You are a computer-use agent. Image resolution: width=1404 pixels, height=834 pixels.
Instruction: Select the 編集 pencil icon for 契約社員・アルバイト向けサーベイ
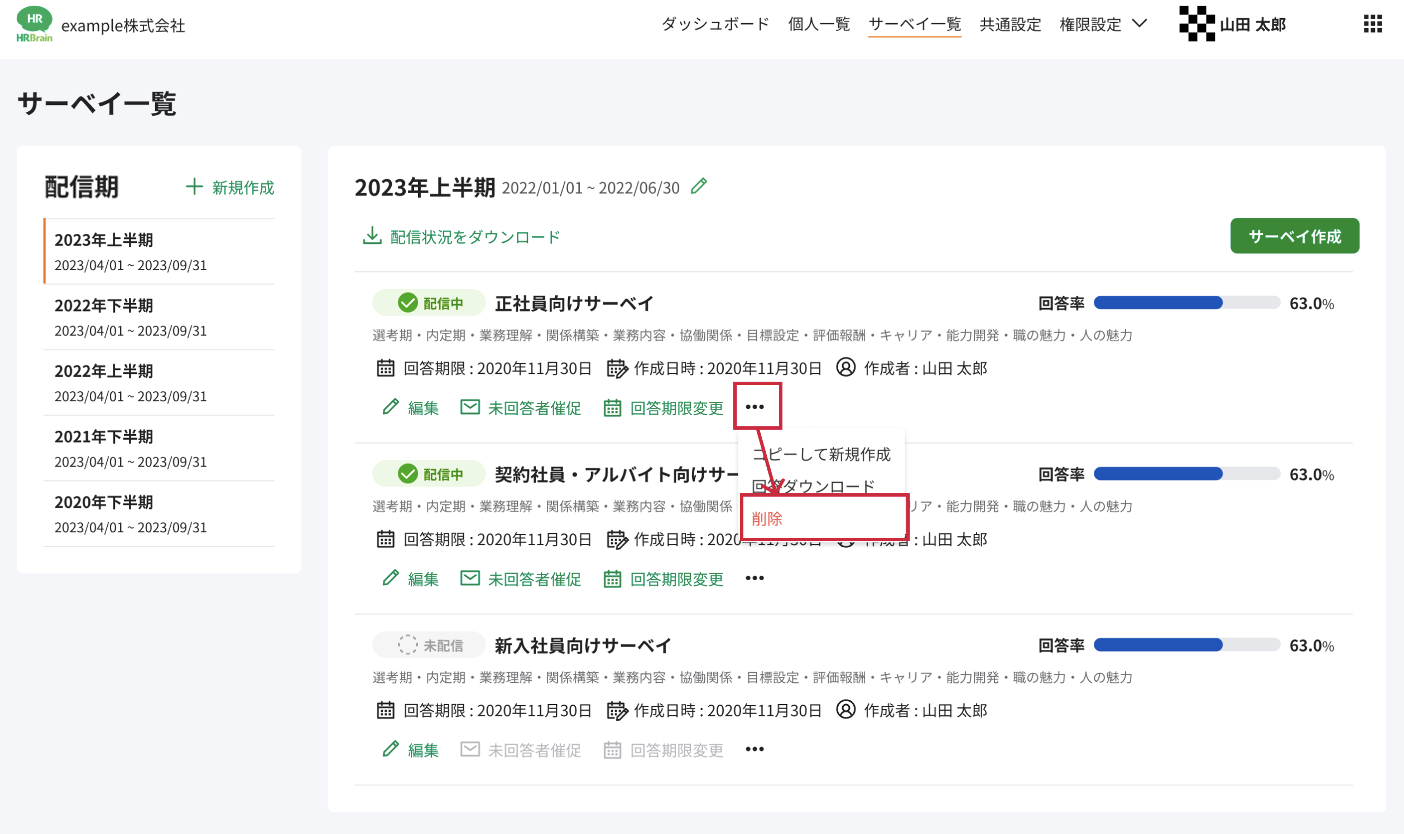(x=389, y=578)
